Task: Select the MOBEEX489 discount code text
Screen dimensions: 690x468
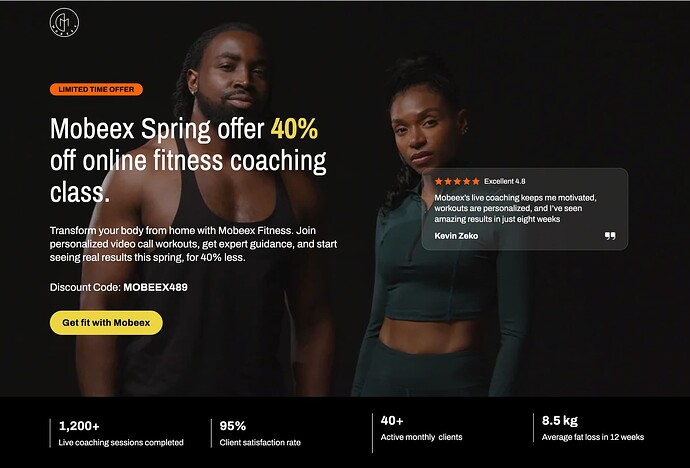Action: [x=155, y=287]
